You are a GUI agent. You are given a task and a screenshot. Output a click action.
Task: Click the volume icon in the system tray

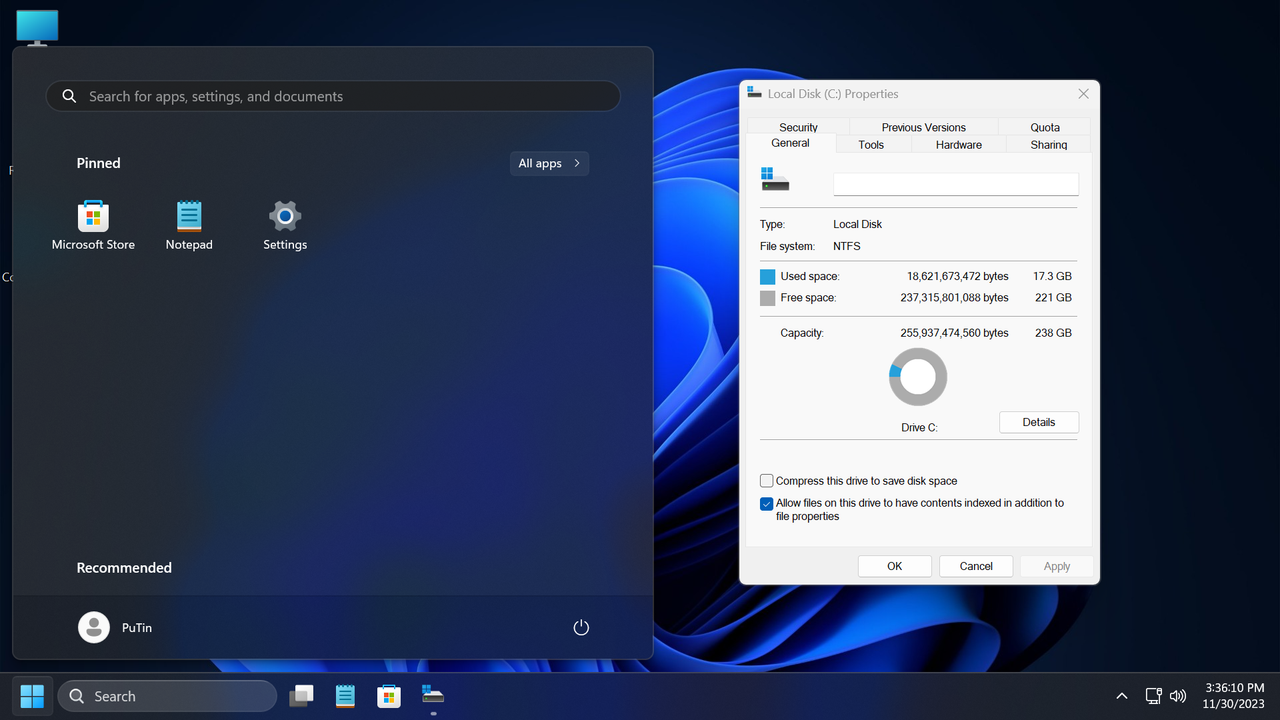(x=1178, y=695)
